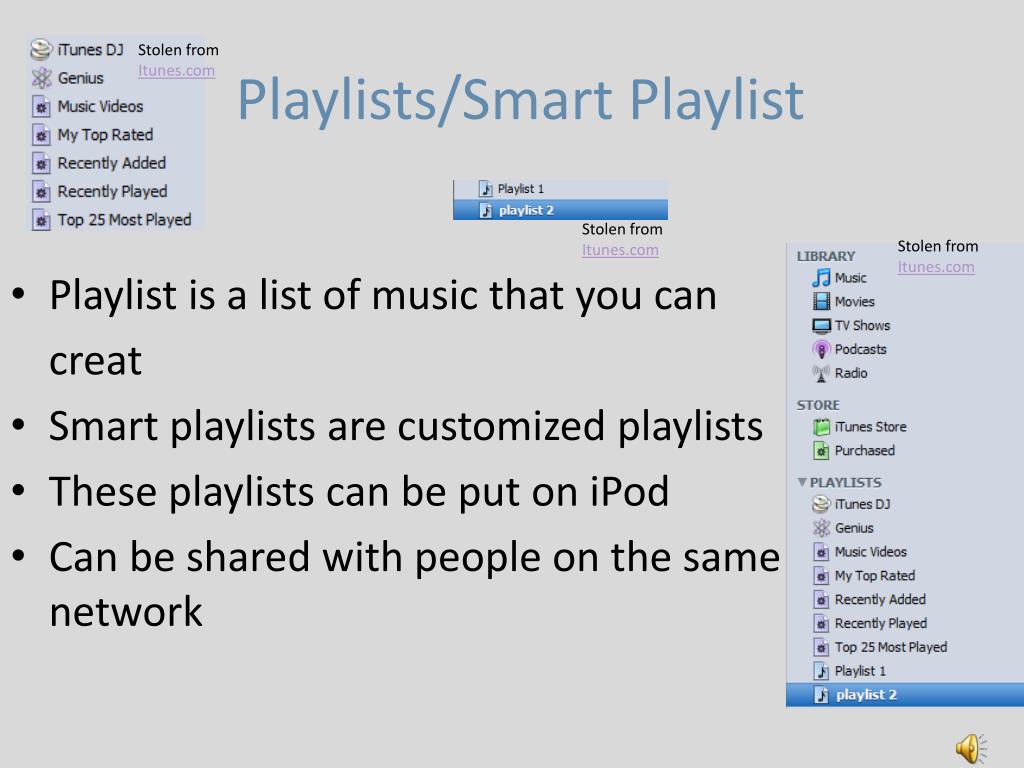The width and height of the screenshot is (1024, 768).
Task: Select Recently Played under PLAYLISTS in the sidebar
Action: (x=880, y=624)
